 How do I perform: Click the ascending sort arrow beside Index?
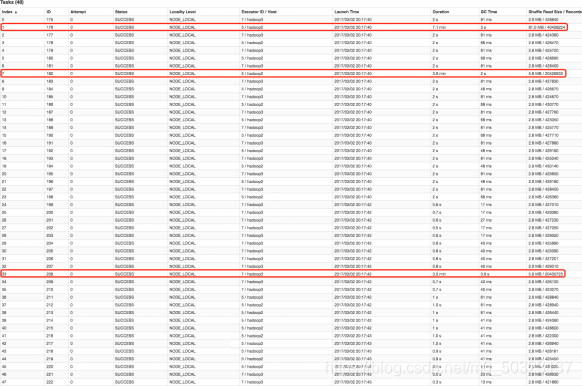point(16,12)
